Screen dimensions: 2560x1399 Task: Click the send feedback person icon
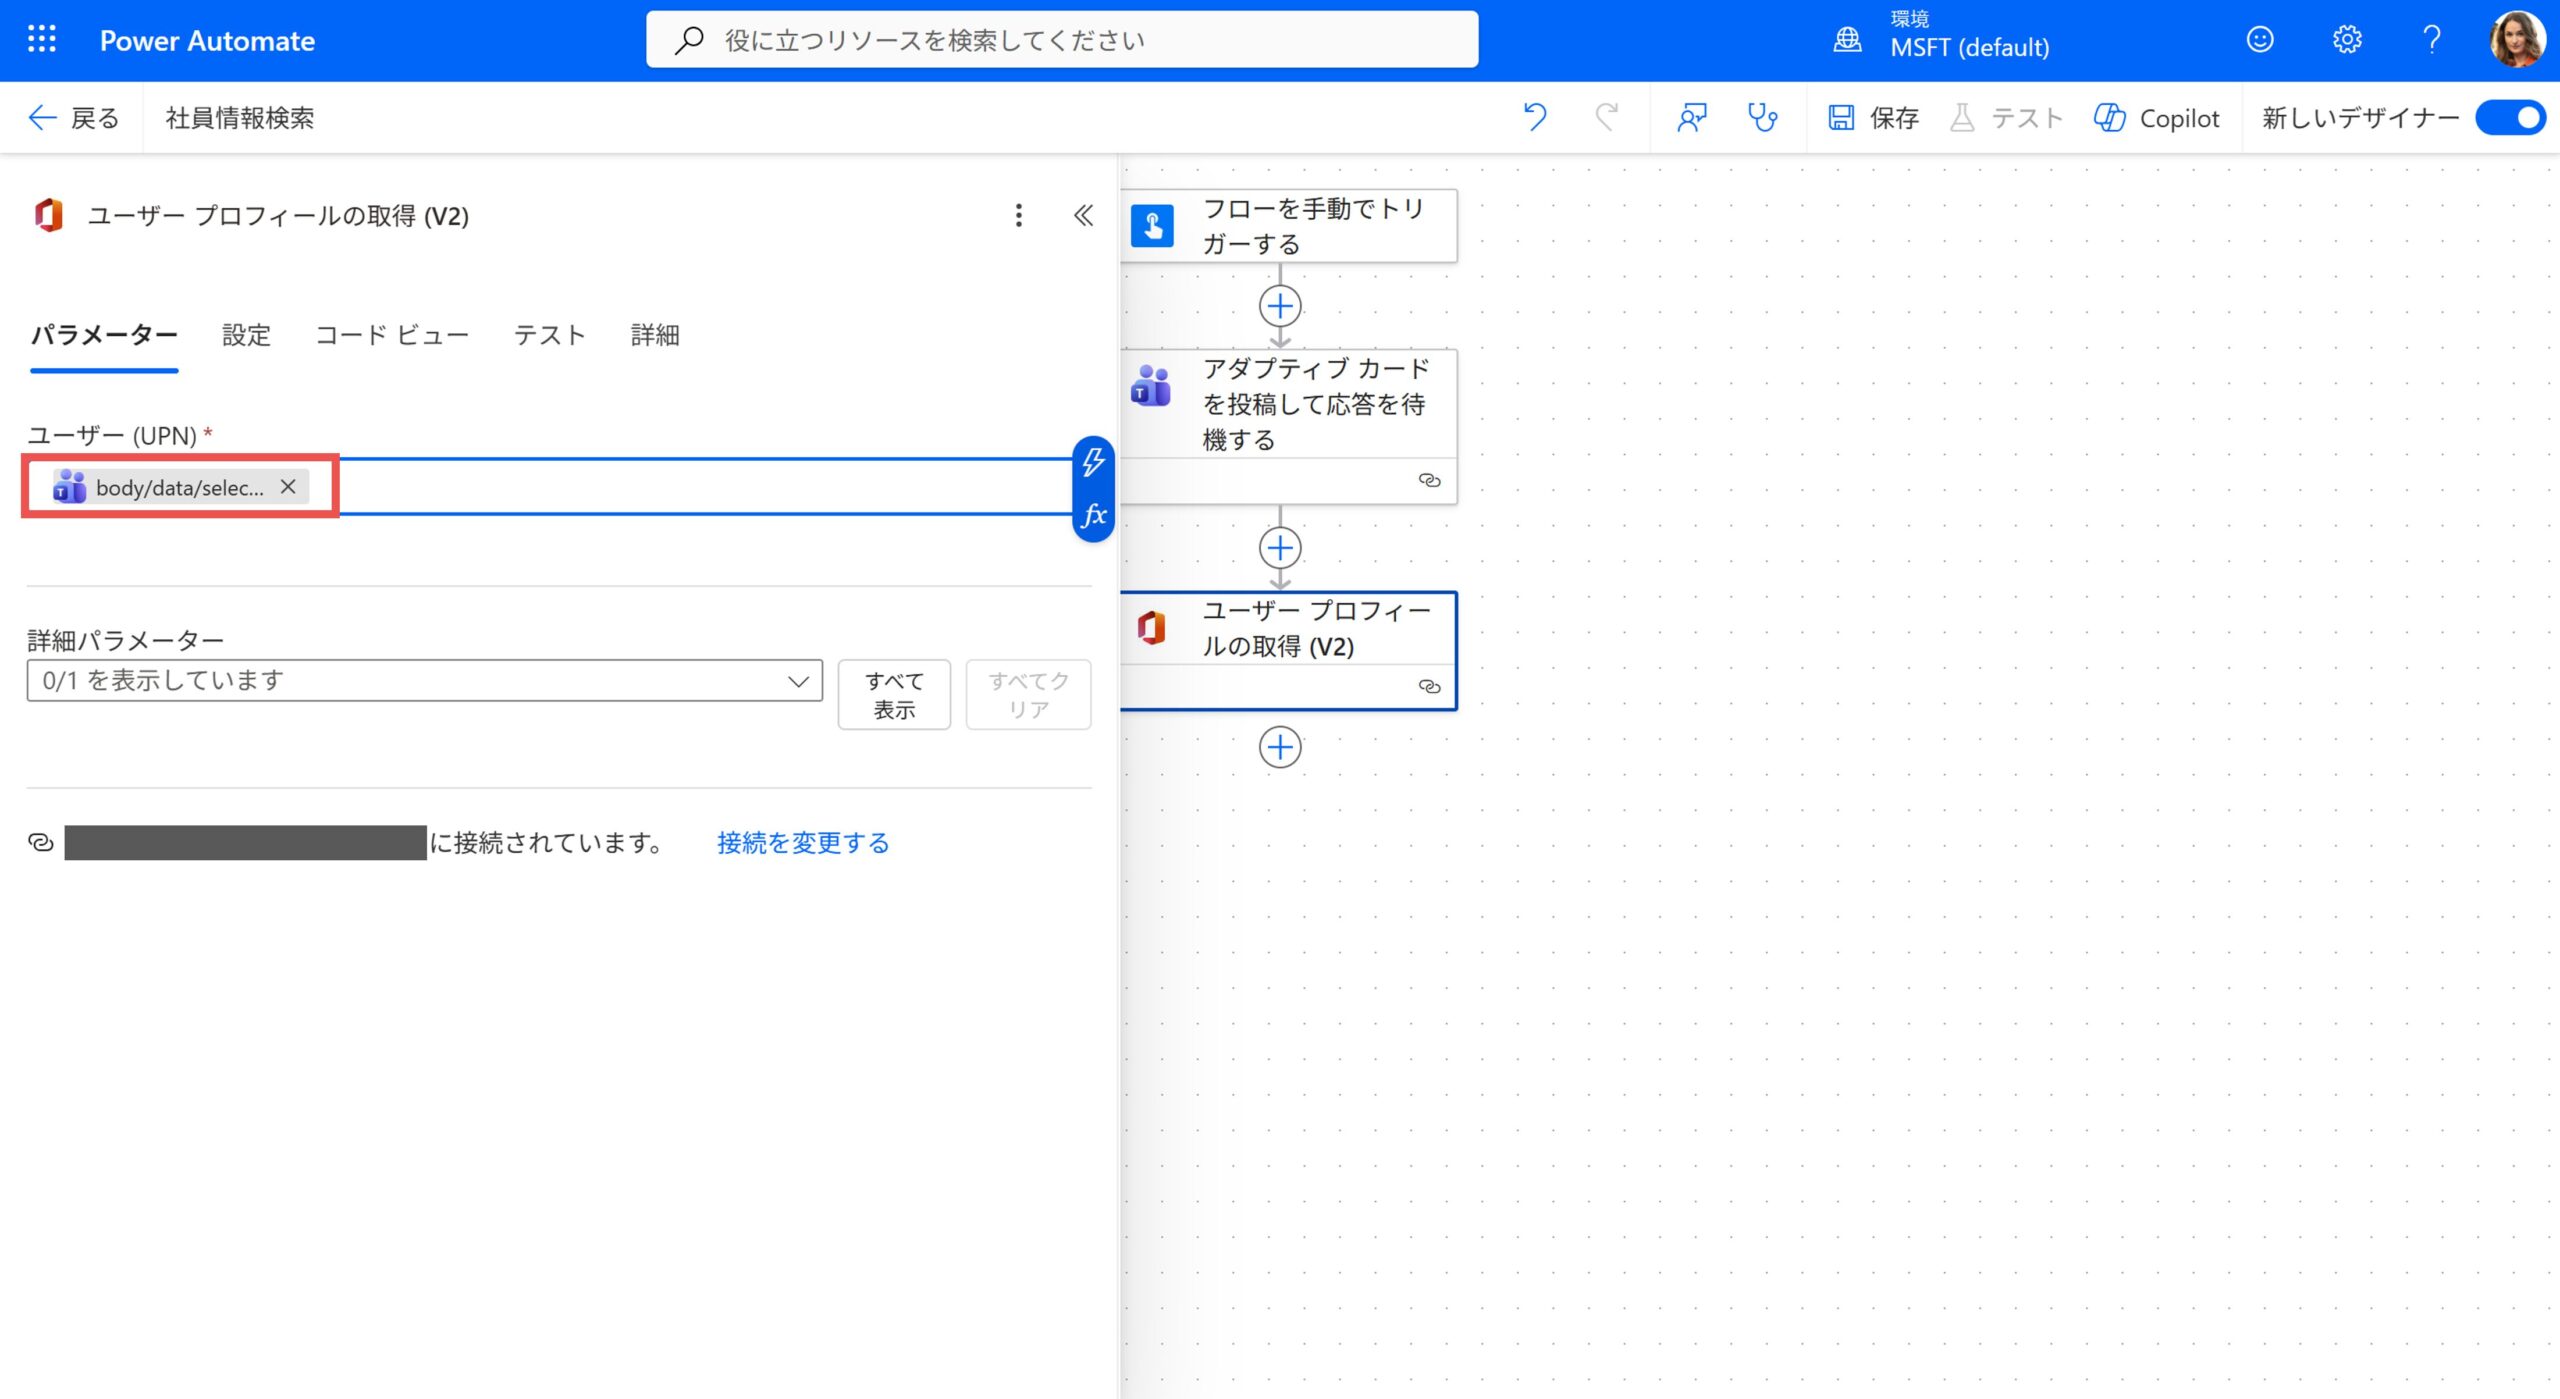click(1691, 118)
